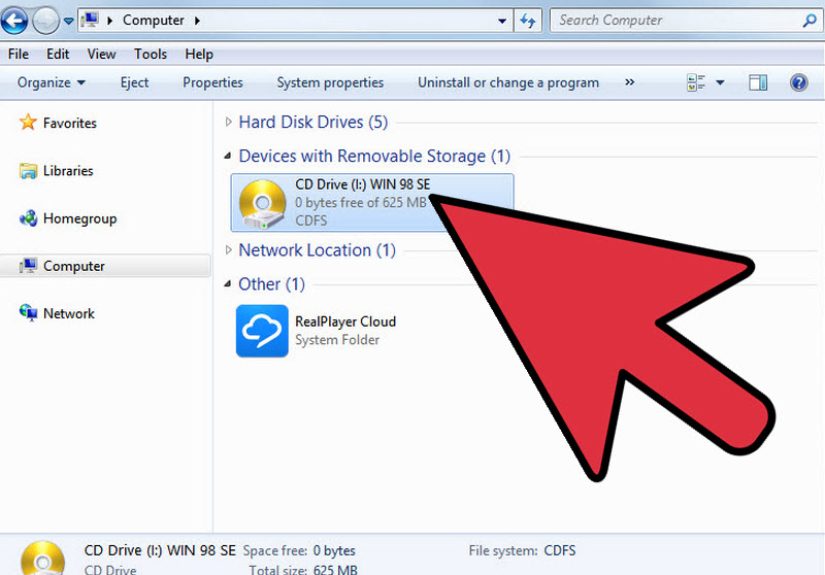This screenshot has height=575, width=825.
Task: Click the Hard Disk Drives (5) heading
Action: pos(313,122)
